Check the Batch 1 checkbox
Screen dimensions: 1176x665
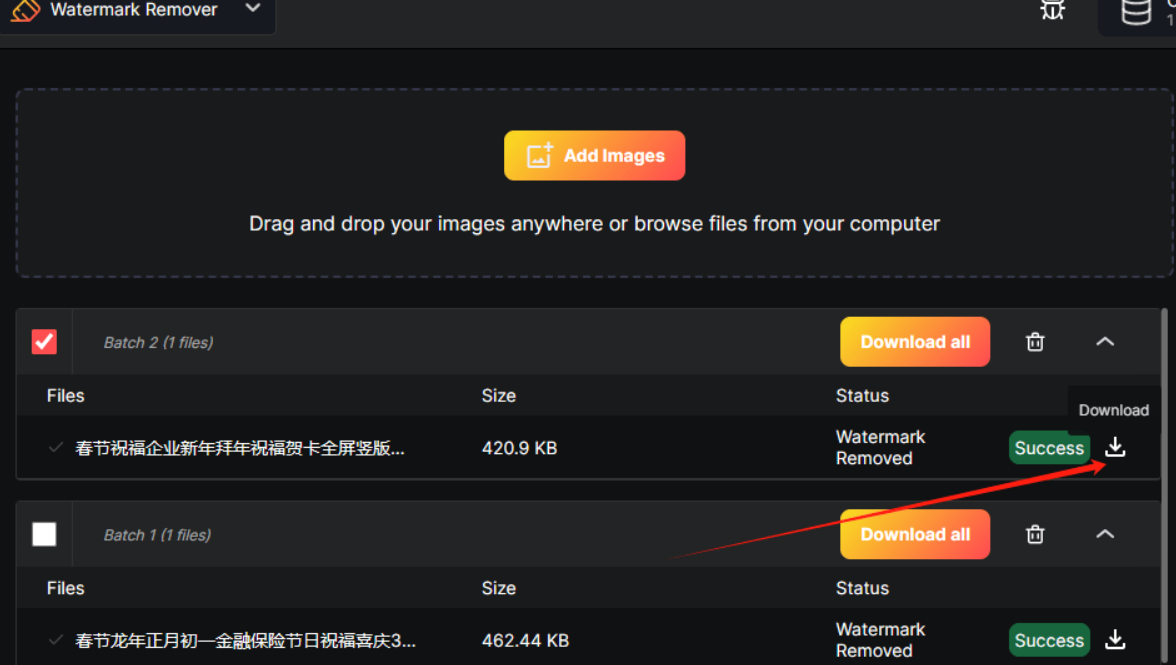(x=44, y=535)
